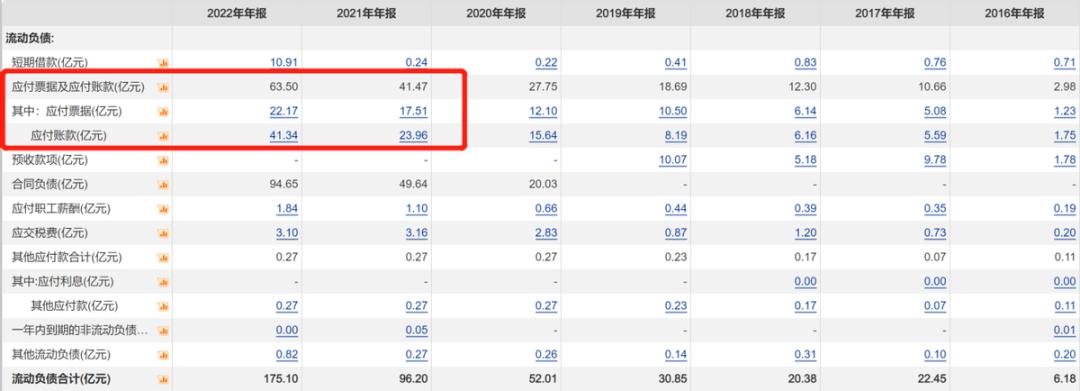Open the 2019 短期借款 value 0.41
Image resolution: width=1080 pixels, height=391 pixels.
[x=676, y=63]
